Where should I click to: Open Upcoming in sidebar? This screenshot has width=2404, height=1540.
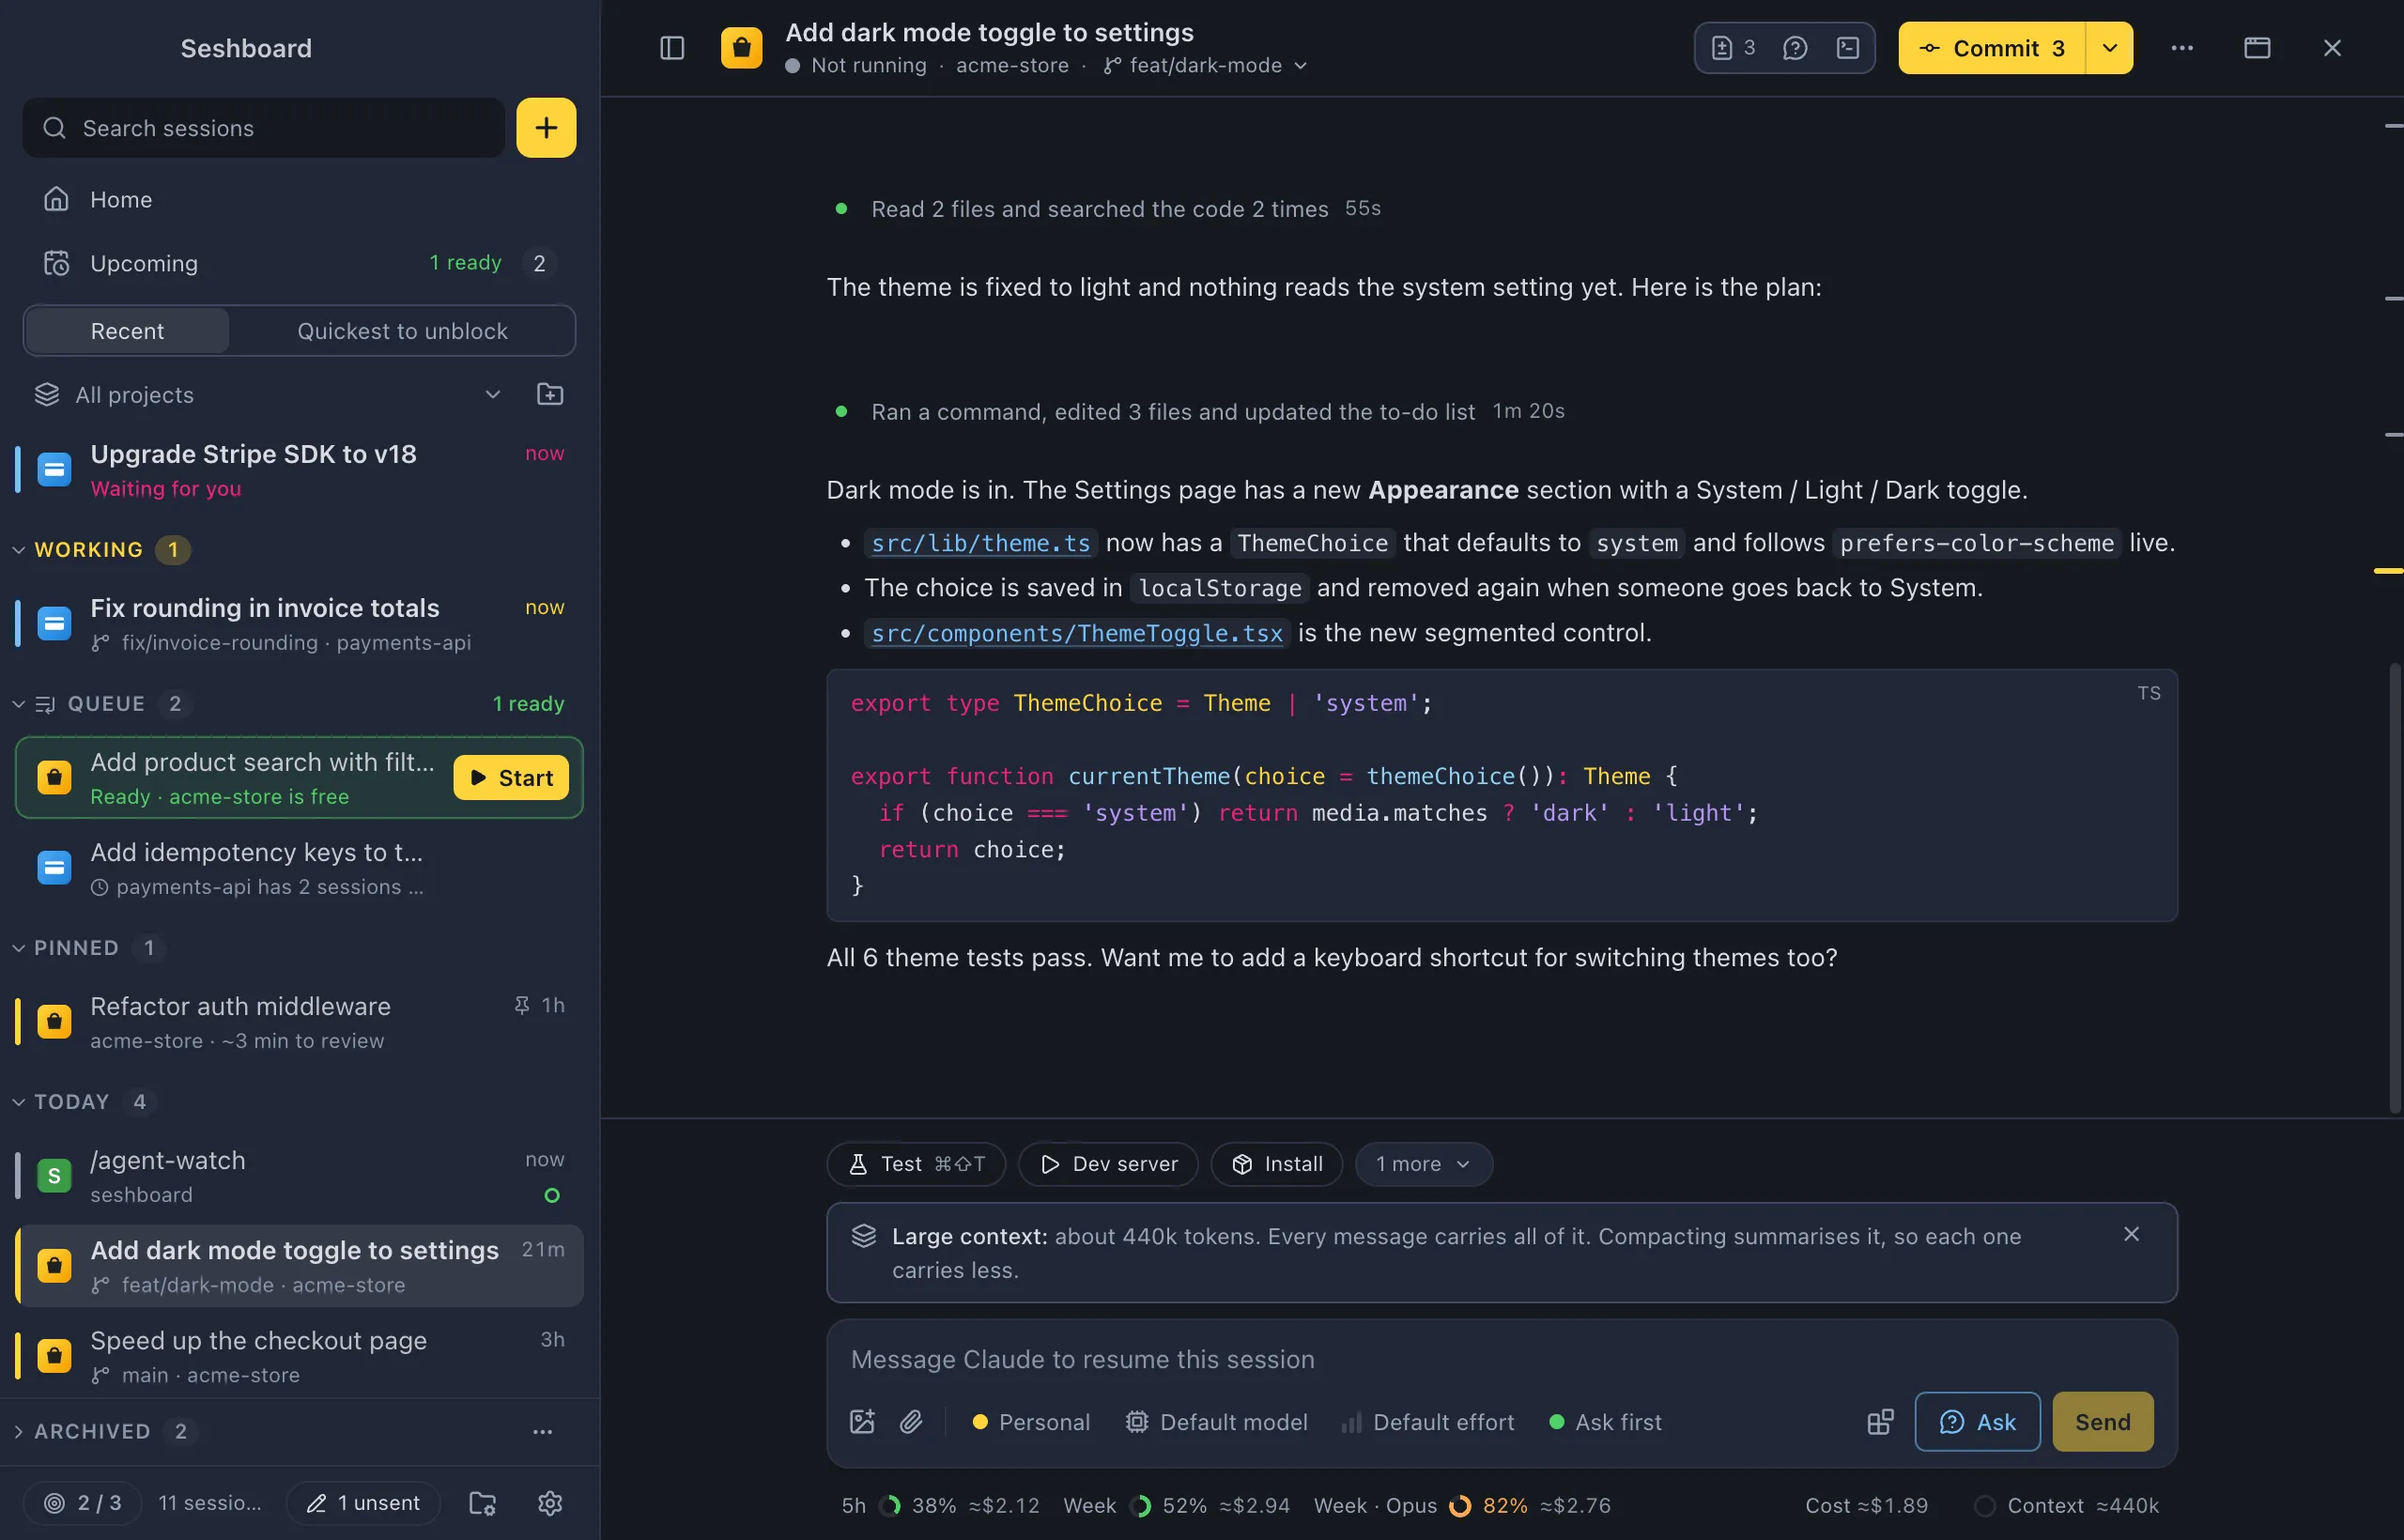pos(299,263)
